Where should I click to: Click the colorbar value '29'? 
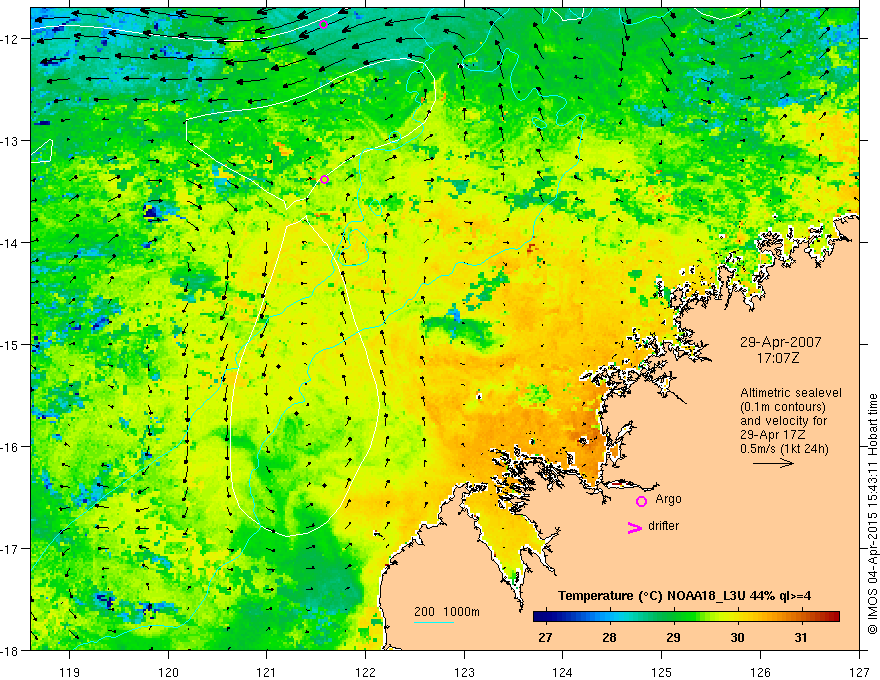click(x=673, y=637)
